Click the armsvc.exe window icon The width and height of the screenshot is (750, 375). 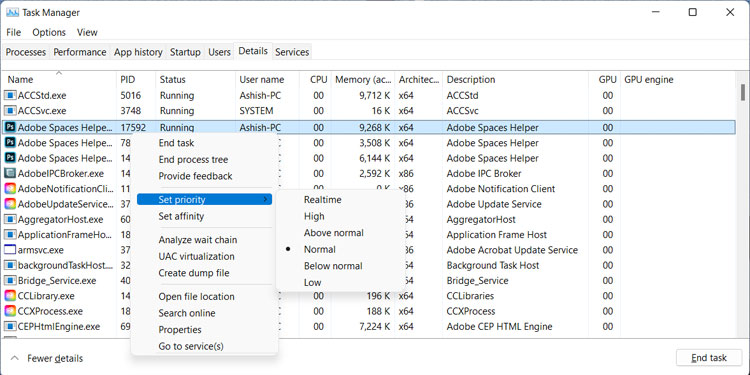10,250
